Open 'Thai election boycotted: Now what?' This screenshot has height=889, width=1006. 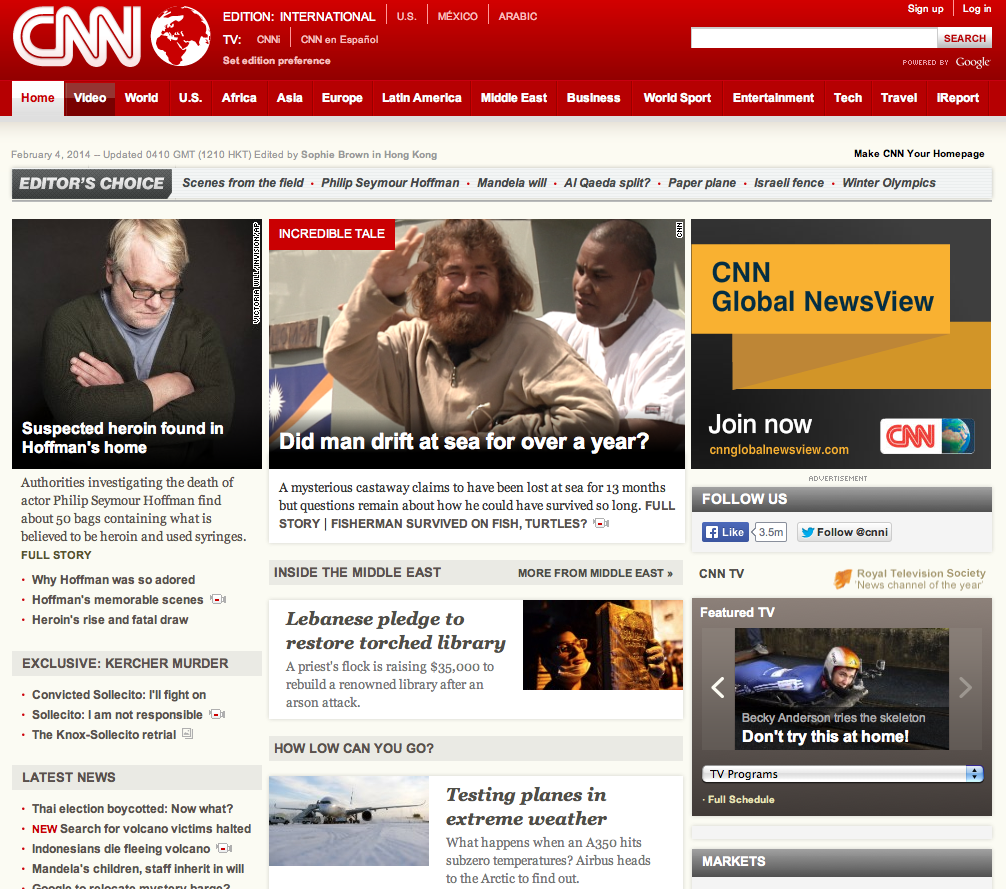pyautogui.click(x=132, y=809)
